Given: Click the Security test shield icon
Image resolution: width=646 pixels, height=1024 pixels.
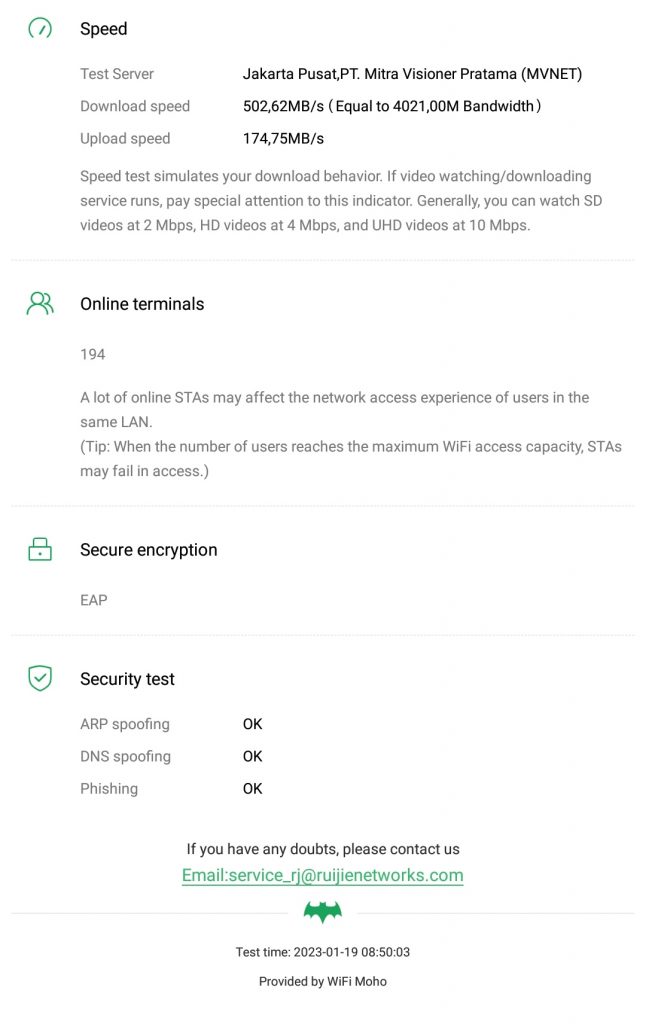Looking at the screenshot, I should 40,679.
